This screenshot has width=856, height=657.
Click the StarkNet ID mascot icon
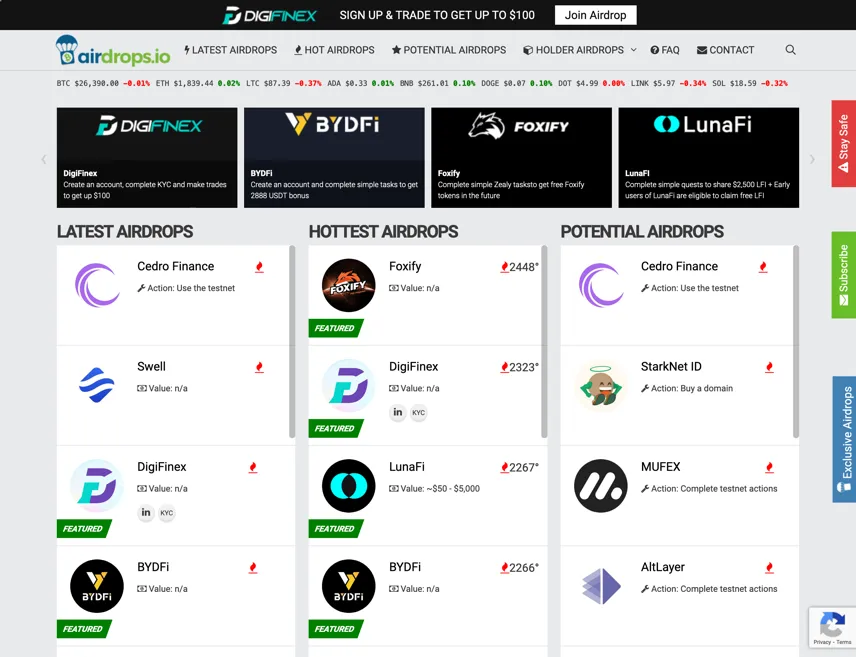(601, 385)
